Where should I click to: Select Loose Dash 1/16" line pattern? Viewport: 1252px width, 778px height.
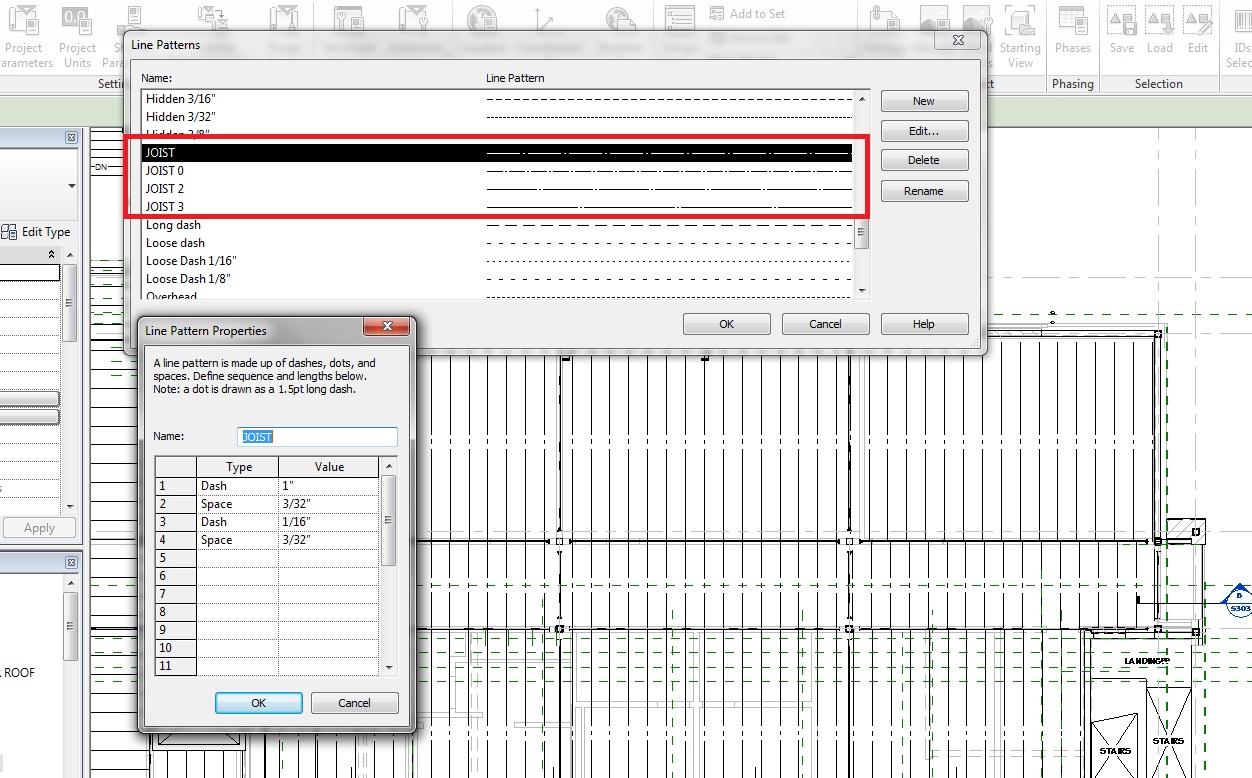[497, 261]
